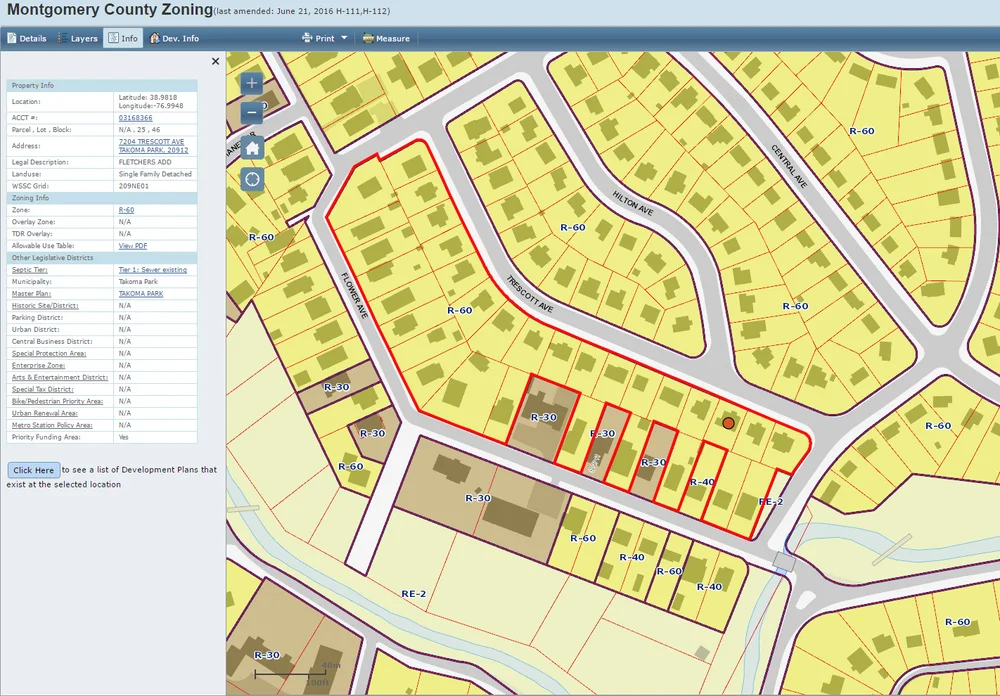This screenshot has width=1000, height=696.
Task: Open the Measure tool
Action: (x=386, y=38)
